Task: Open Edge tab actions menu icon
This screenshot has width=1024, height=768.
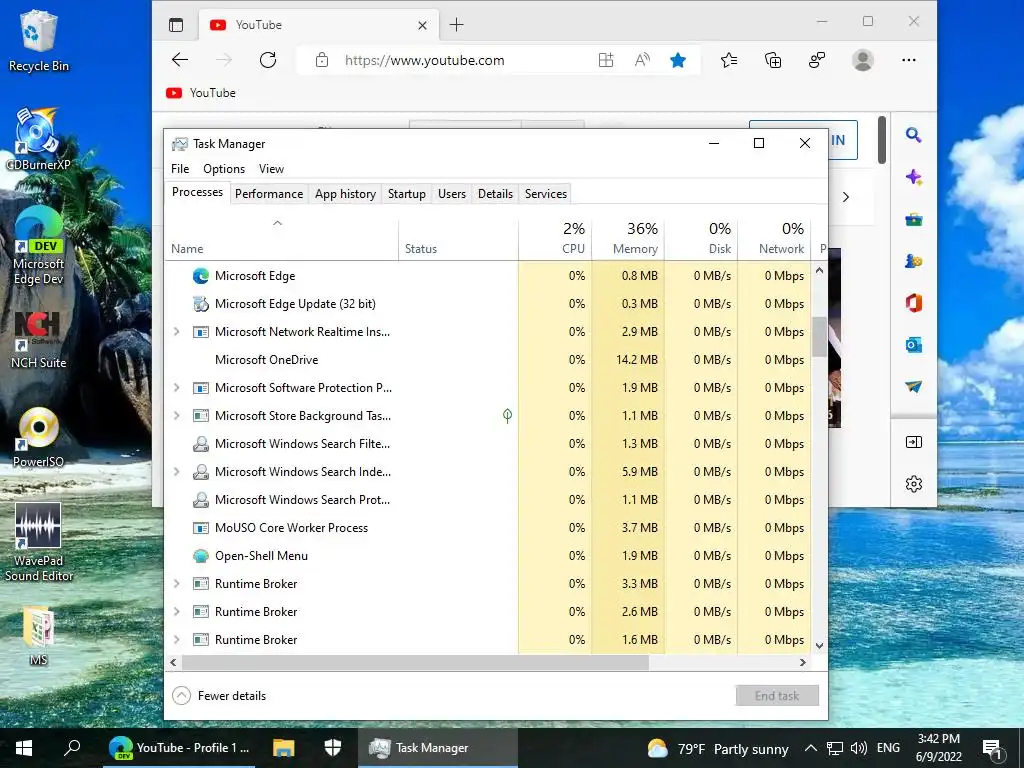Action: (176, 25)
